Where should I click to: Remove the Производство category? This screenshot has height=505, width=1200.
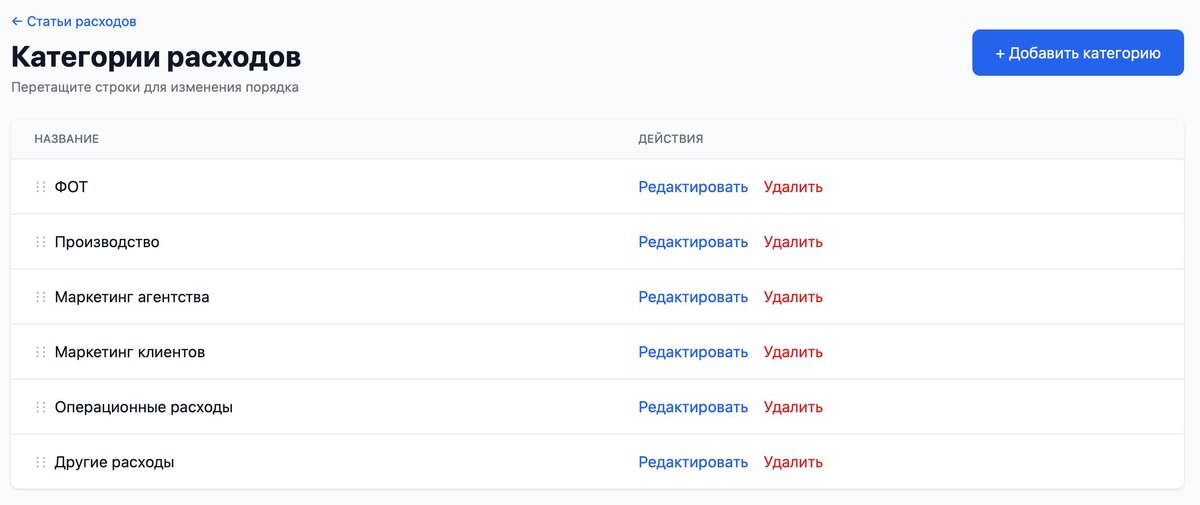click(x=793, y=242)
